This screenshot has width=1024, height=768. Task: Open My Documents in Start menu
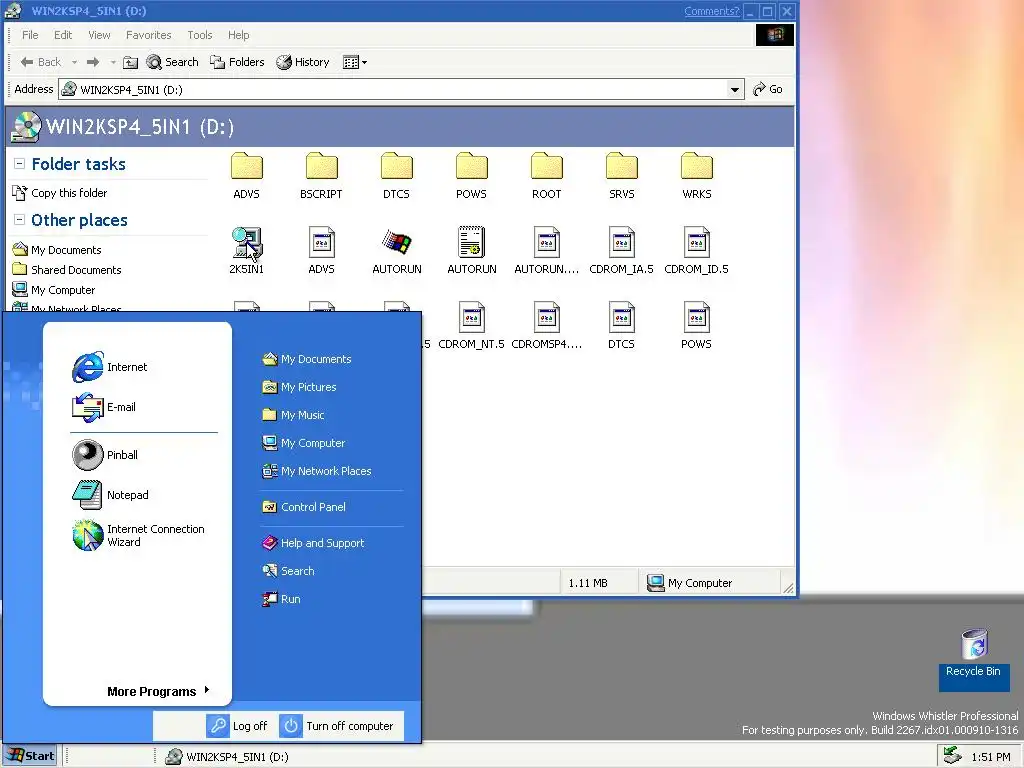tap(307, 359)
